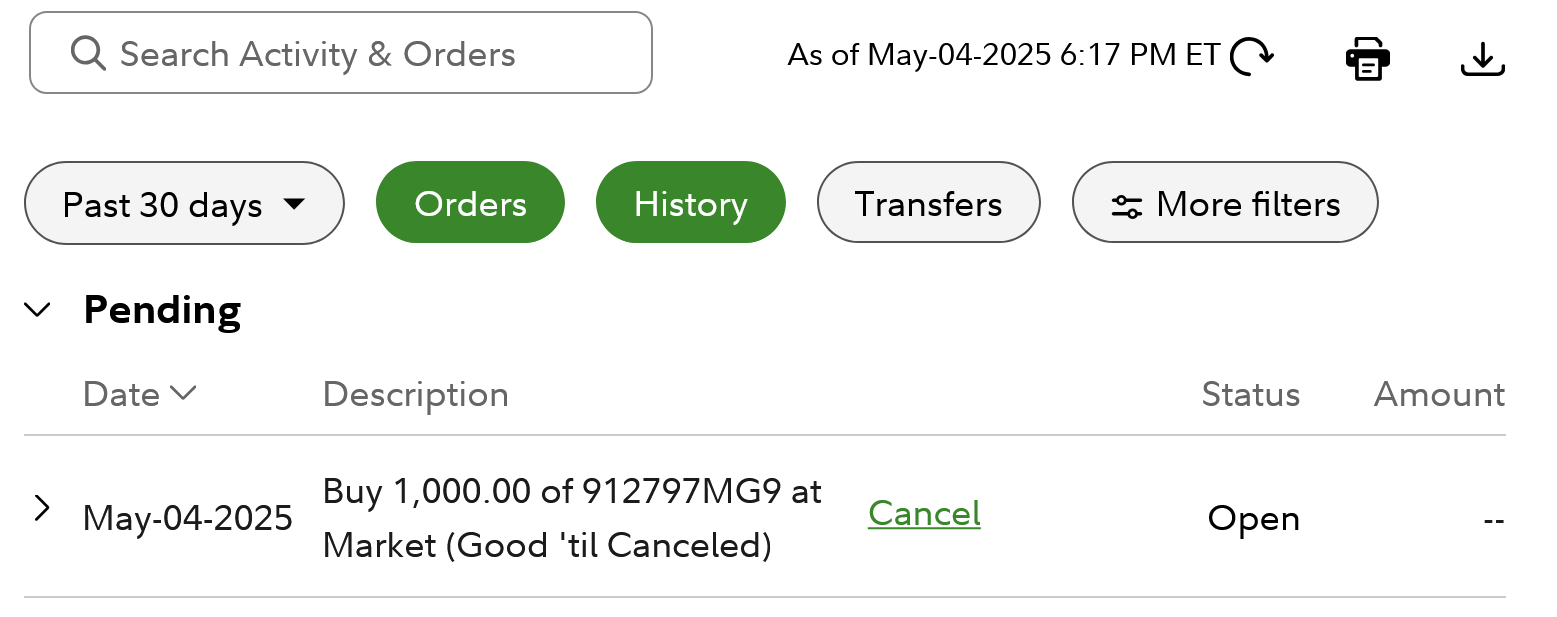Image resolution: width=1557 pixels, height=617 pixels.
Task: Click the sliders icon in More filters
Action: point(1127,206)
